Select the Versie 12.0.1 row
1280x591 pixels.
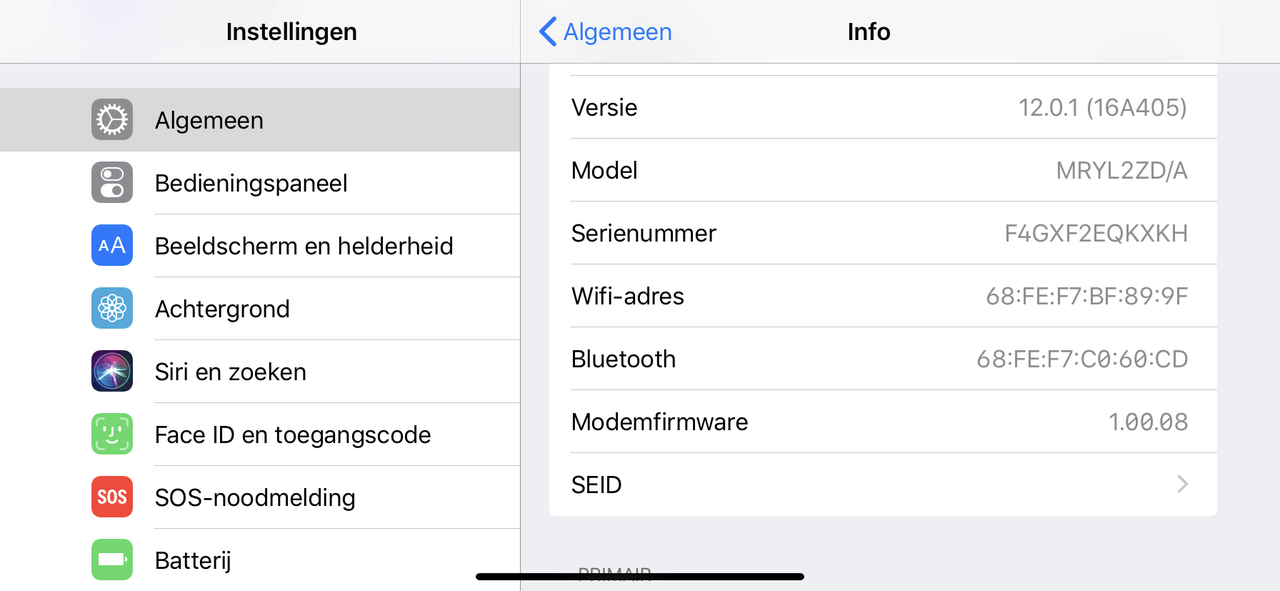click(x=883, y=107)
